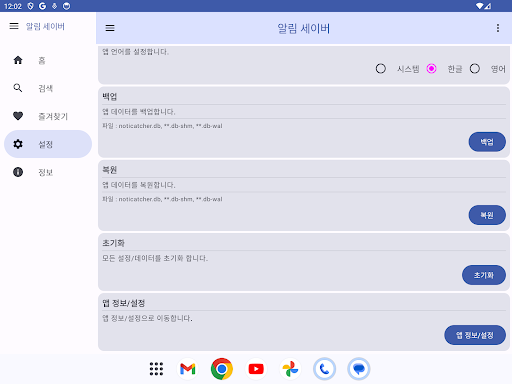Click '앱 언어를 설정합니다.' text
Viewport: 512px width, 384px height.
[135, 52]
